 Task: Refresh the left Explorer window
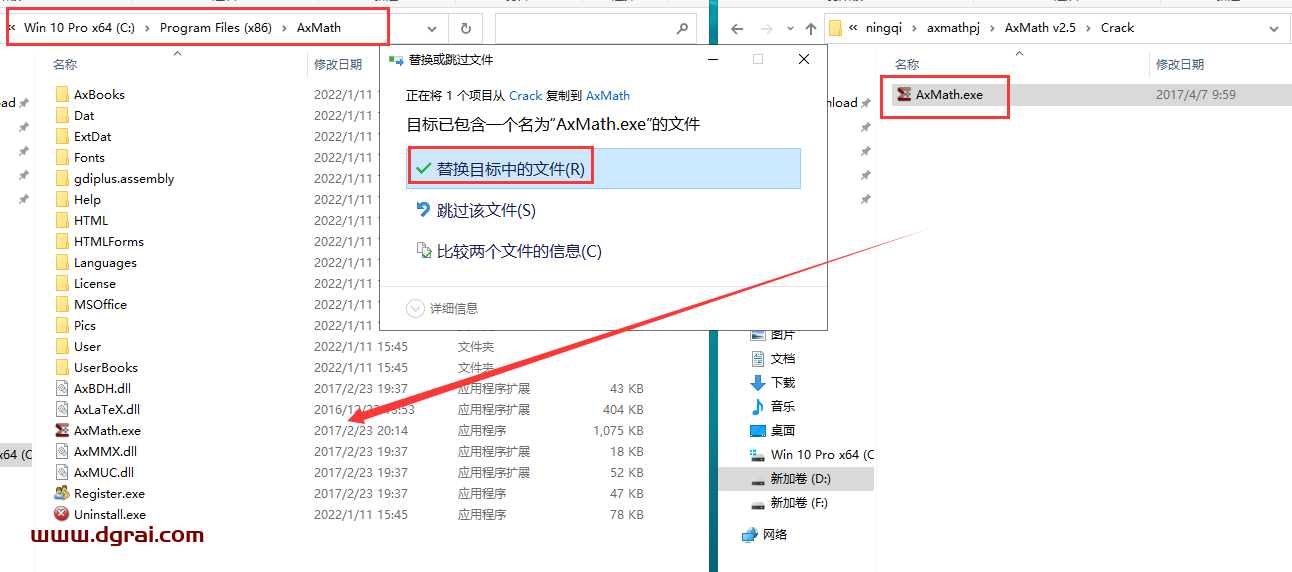[466, 28]
